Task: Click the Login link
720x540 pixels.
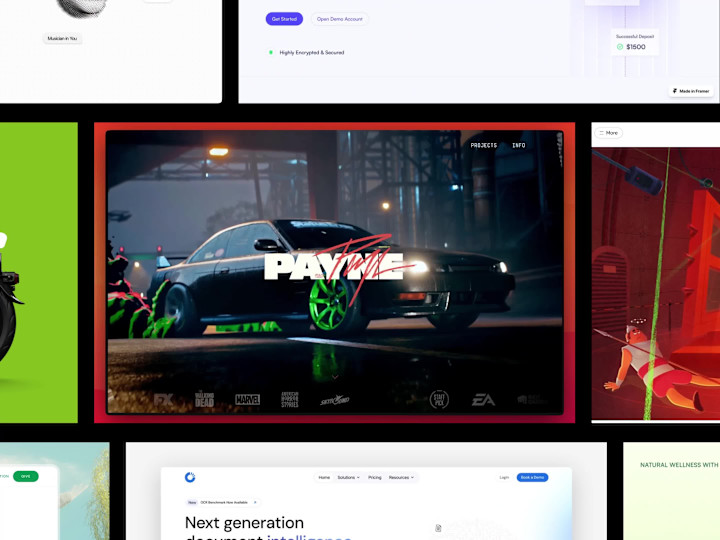Action: [x=504, y=478]
